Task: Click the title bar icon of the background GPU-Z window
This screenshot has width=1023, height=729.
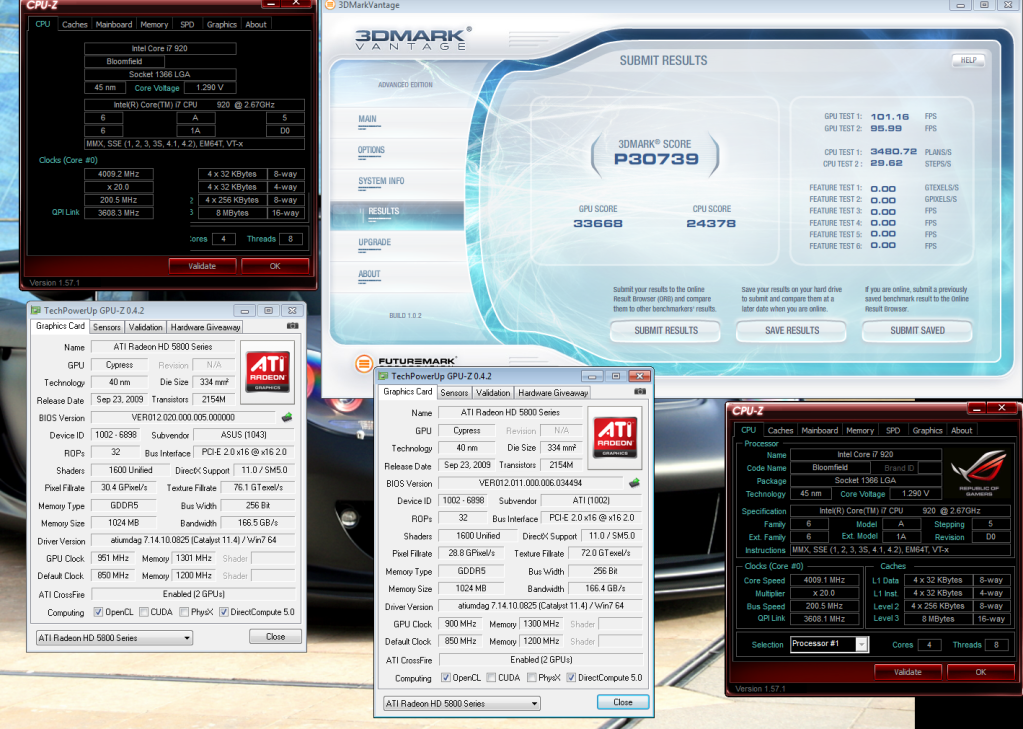Action: pos(35,311)
